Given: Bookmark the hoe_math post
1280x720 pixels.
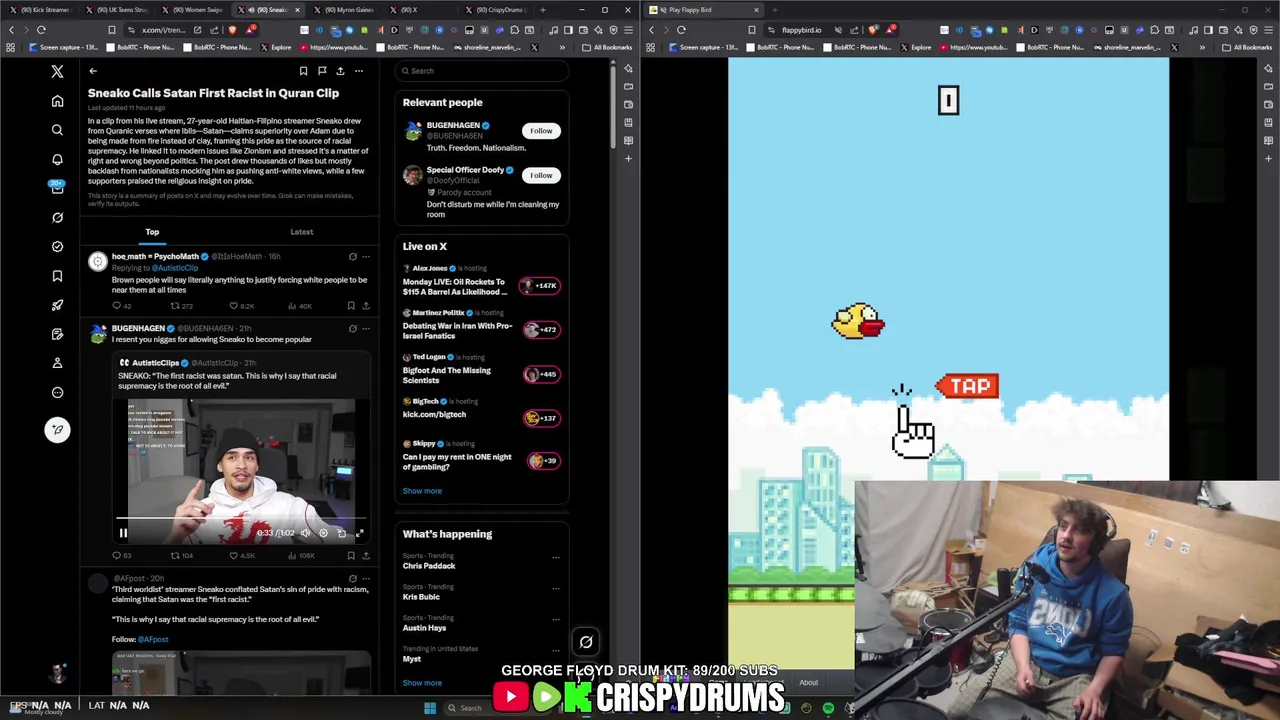Looking at the screenshot, I should tap(351, 306).
